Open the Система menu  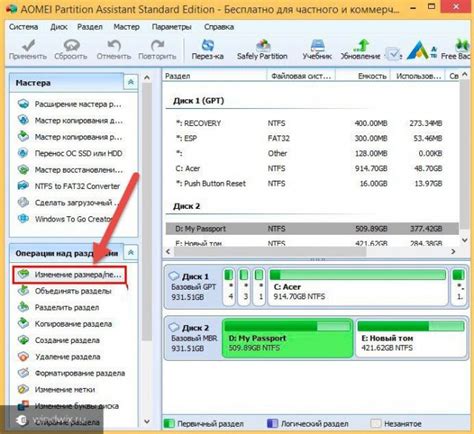pos(23,27)
